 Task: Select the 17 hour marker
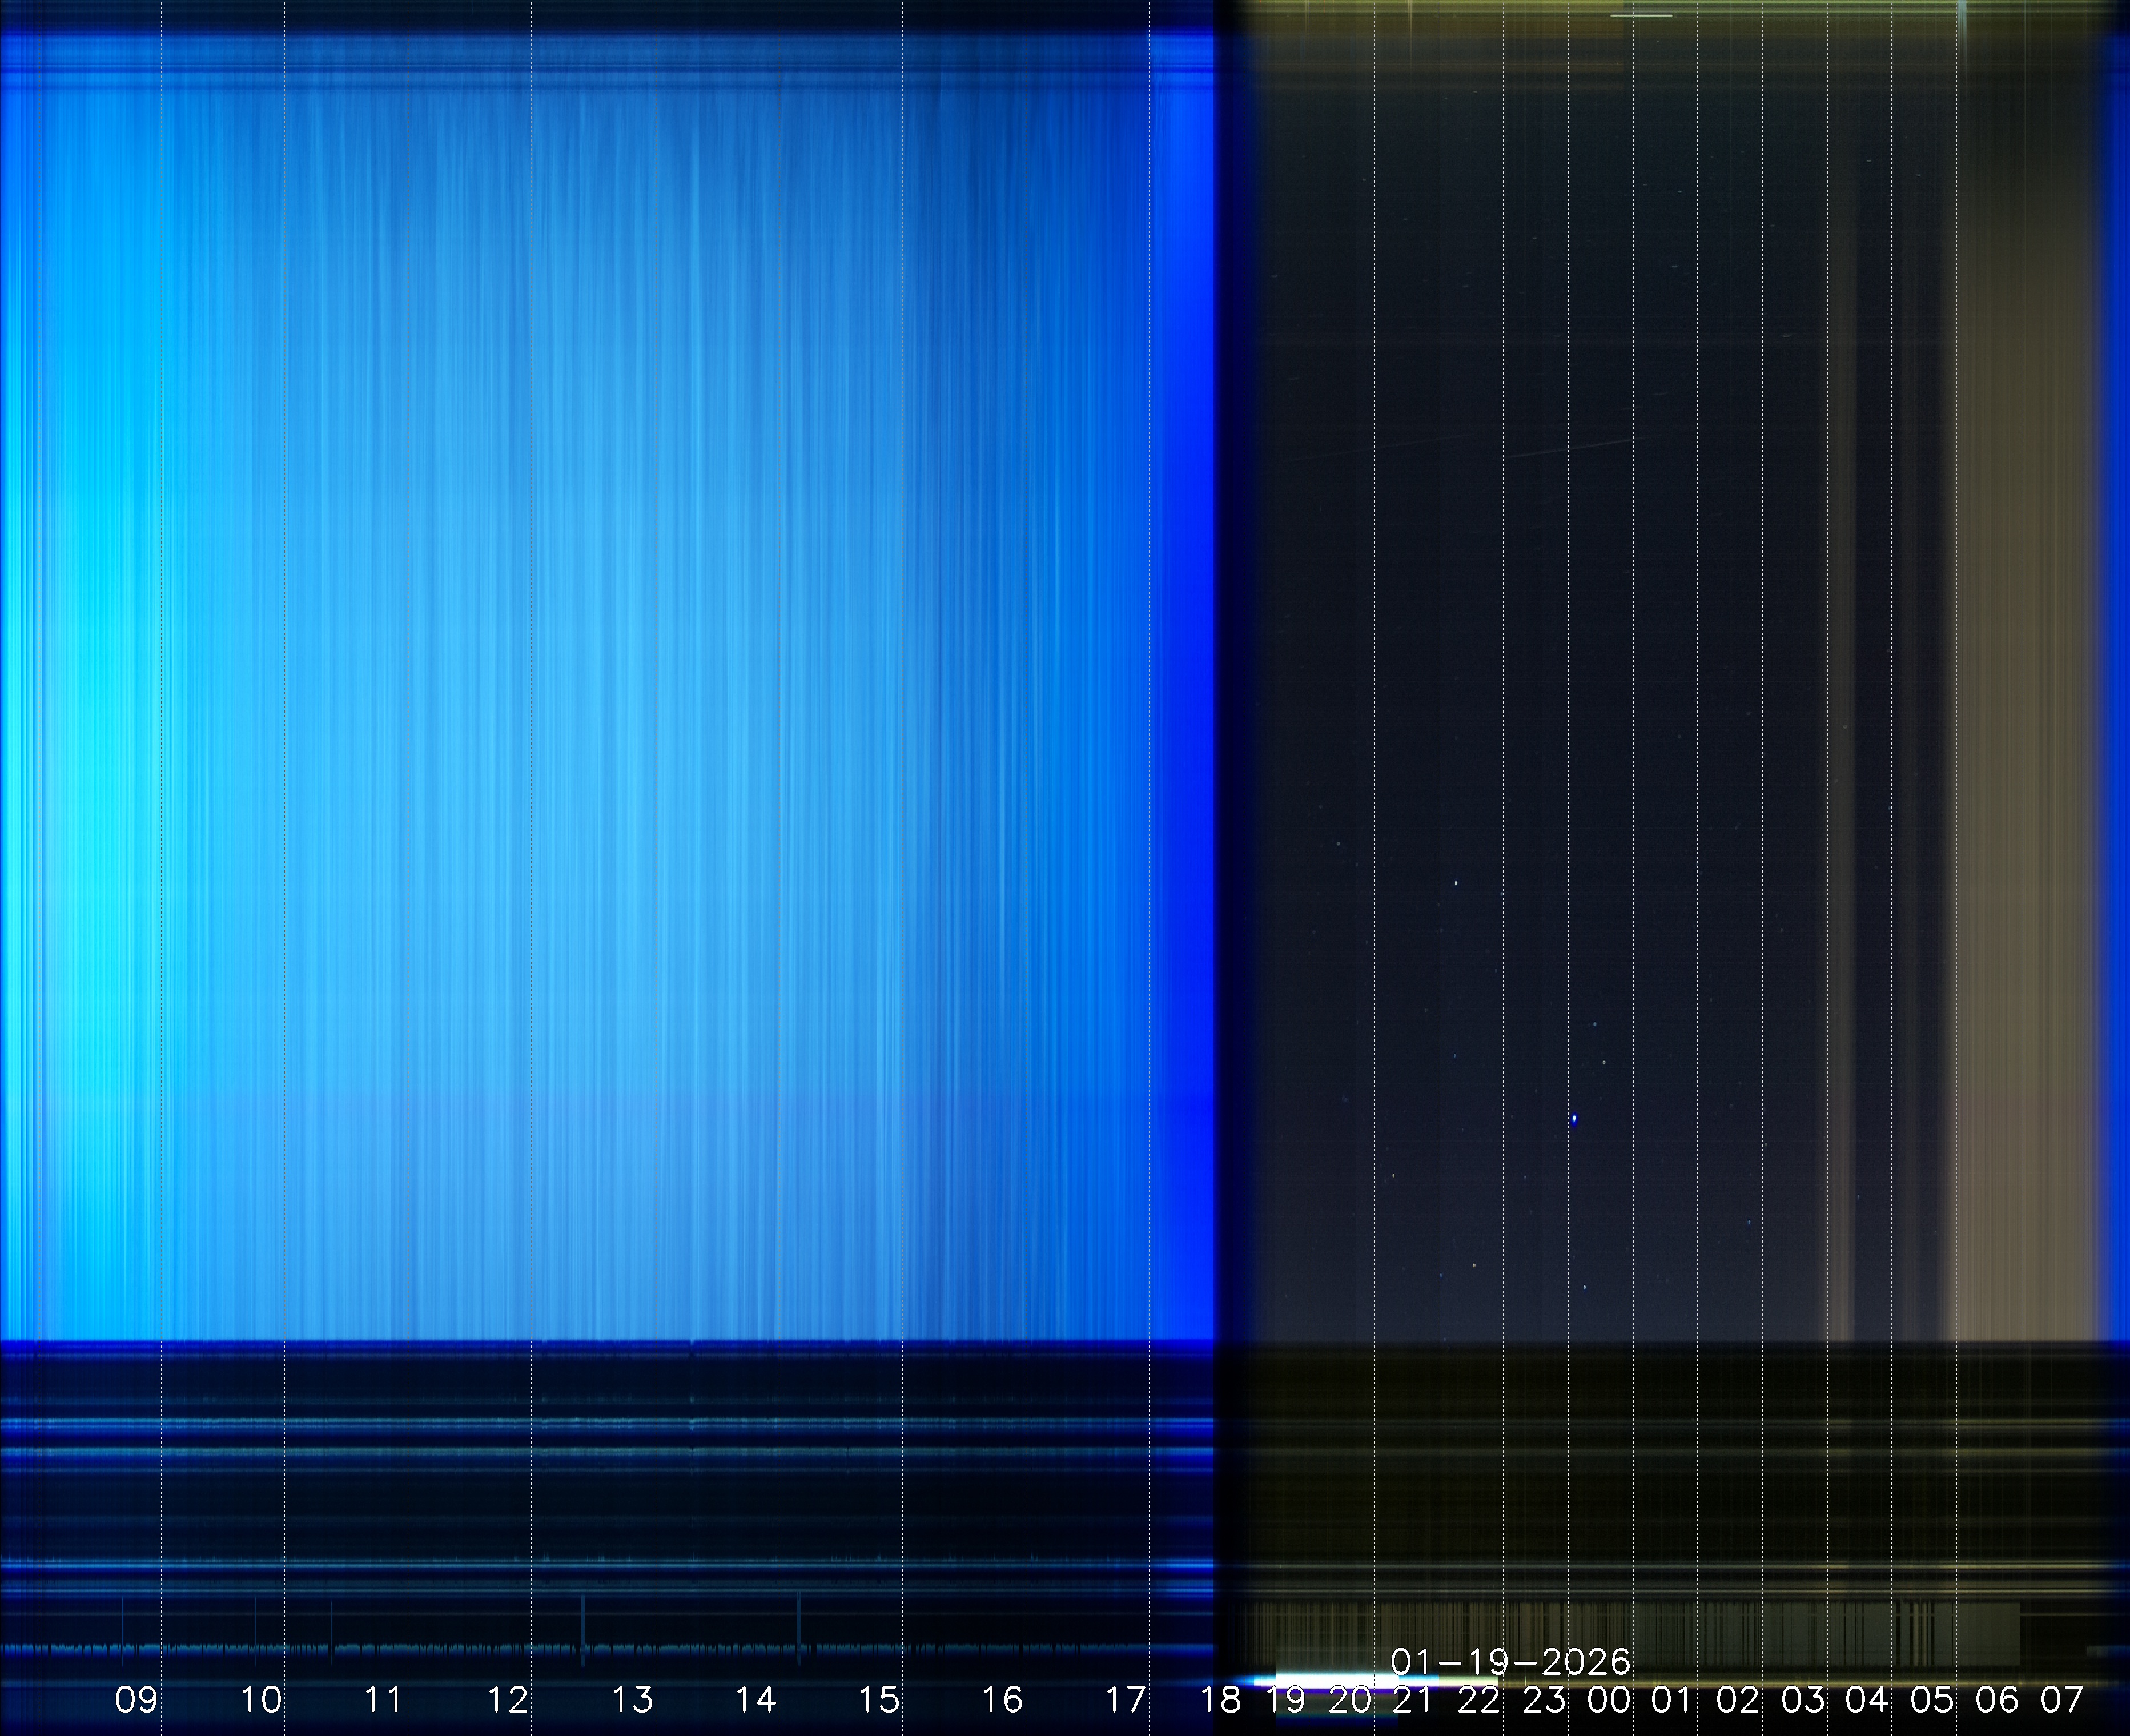pyautogui.click(x=1125, y=1699)
